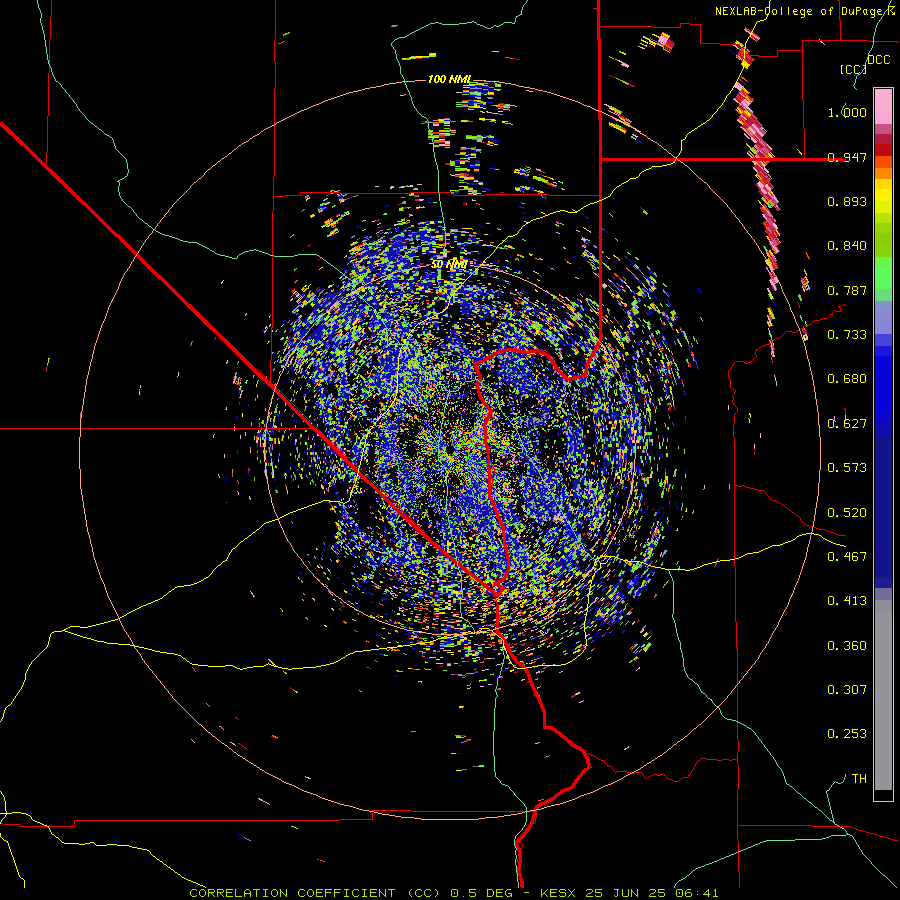Click the 0.947 scale value
900x900 pixels.
[x=847, y=157]
